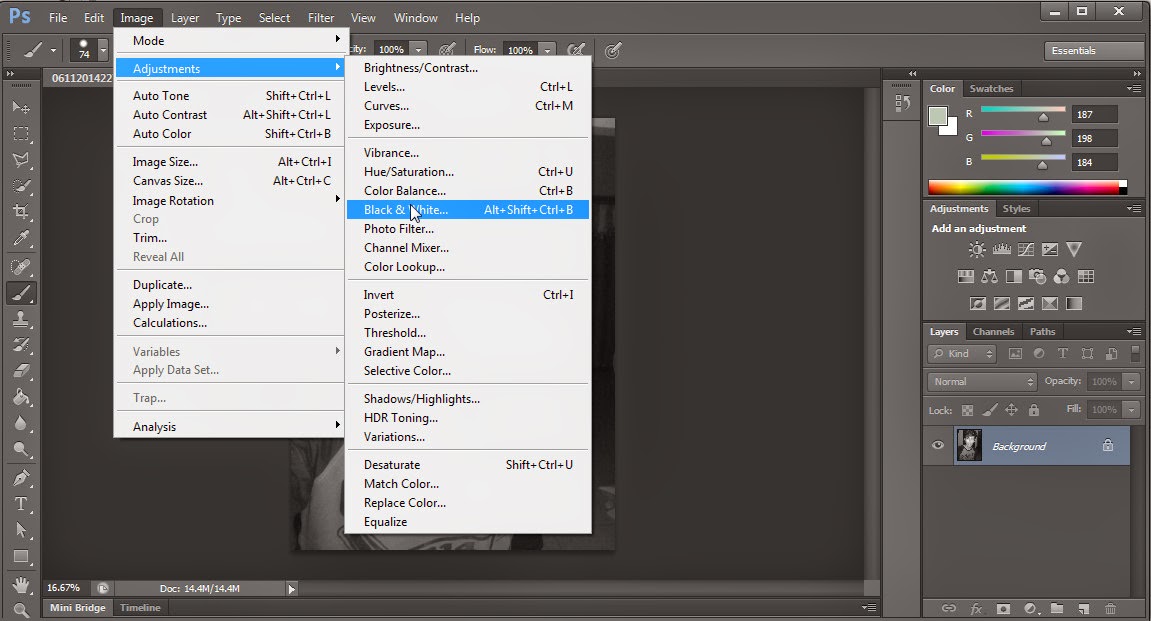
Task: Toggle lock position icon
Action: (x=1012, y=410)
